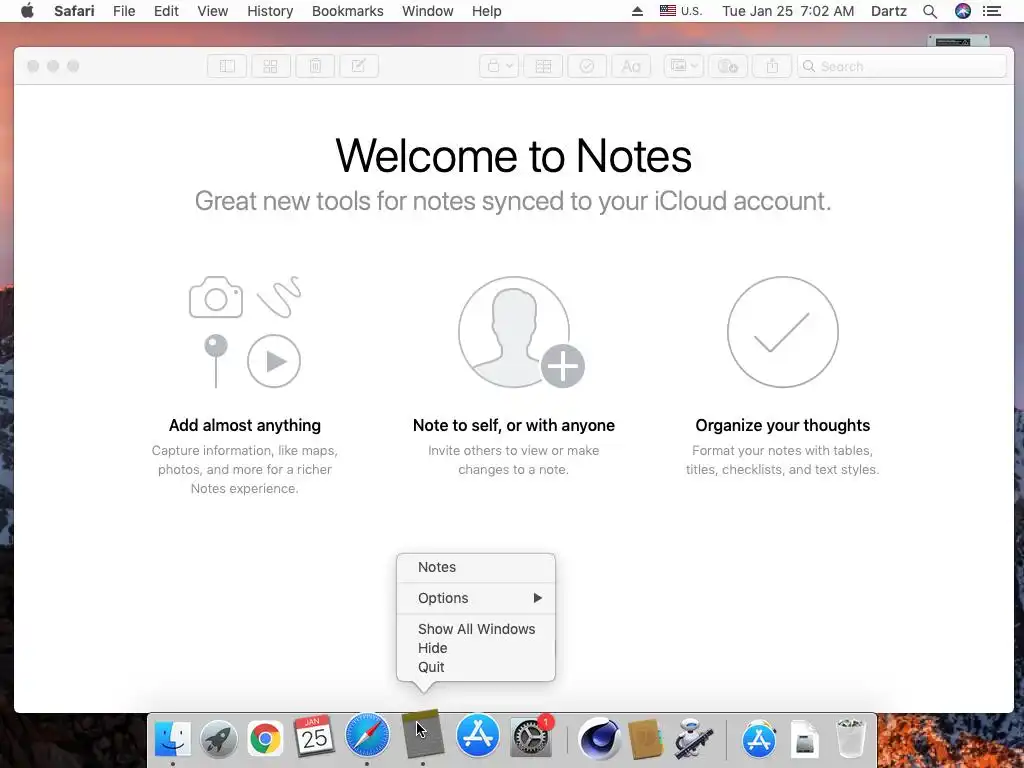Launch Google Chrome from the dock
The height and width of the screenshot is (768, 1024).
(x=265, y=739)
